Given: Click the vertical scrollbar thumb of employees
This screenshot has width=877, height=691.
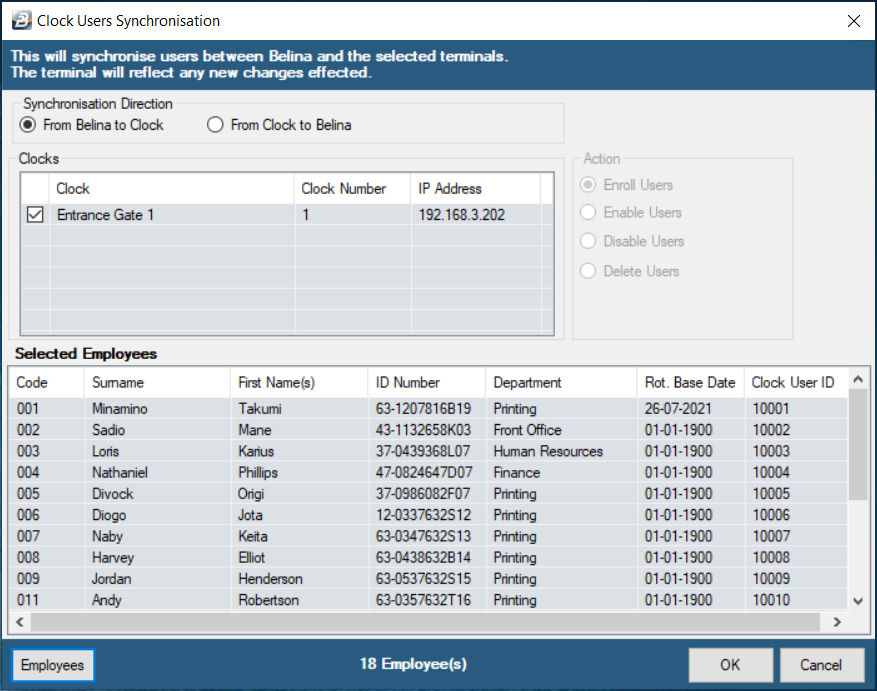Looking at the screenshot, I should 859,444.
